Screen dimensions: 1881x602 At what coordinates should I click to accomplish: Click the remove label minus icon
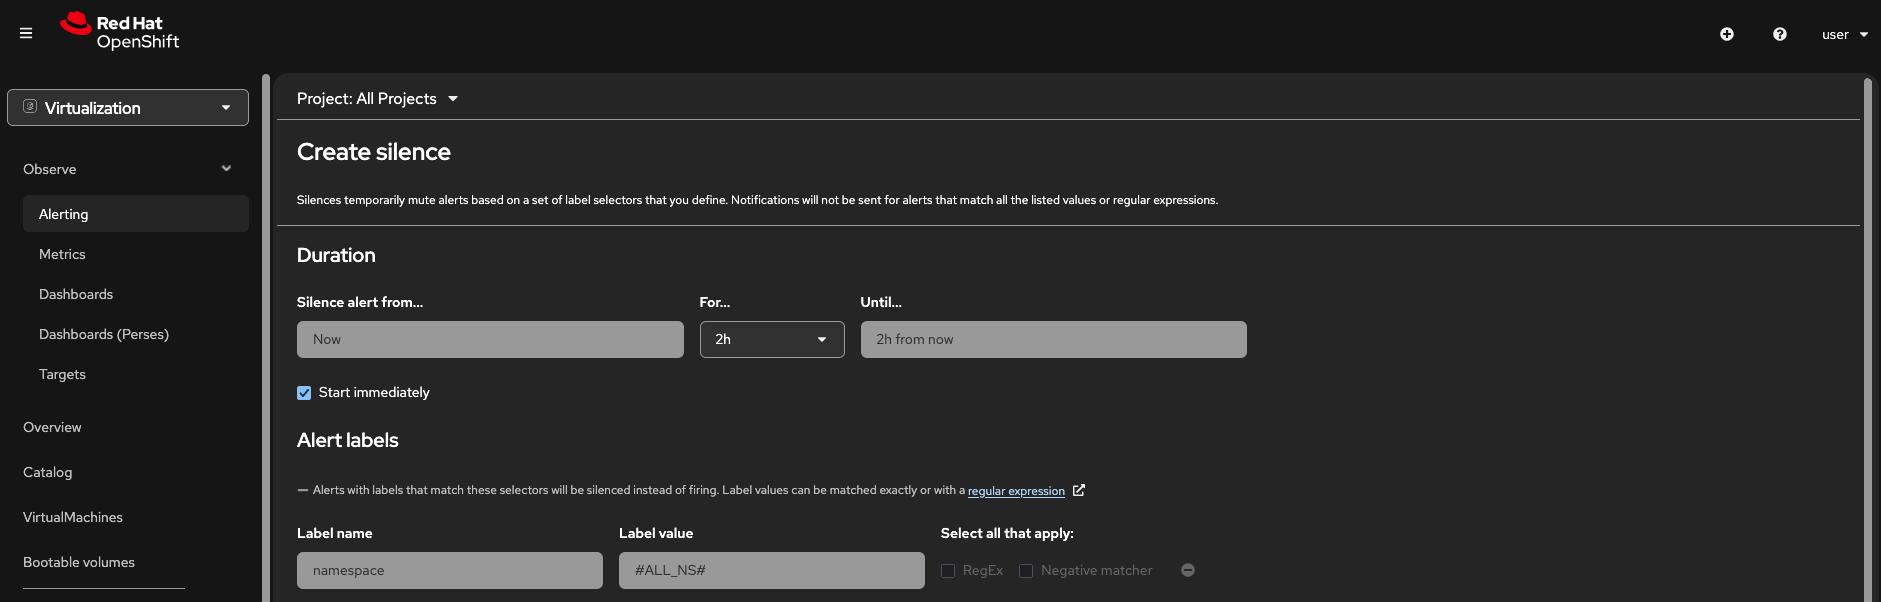coord(1188,570)
